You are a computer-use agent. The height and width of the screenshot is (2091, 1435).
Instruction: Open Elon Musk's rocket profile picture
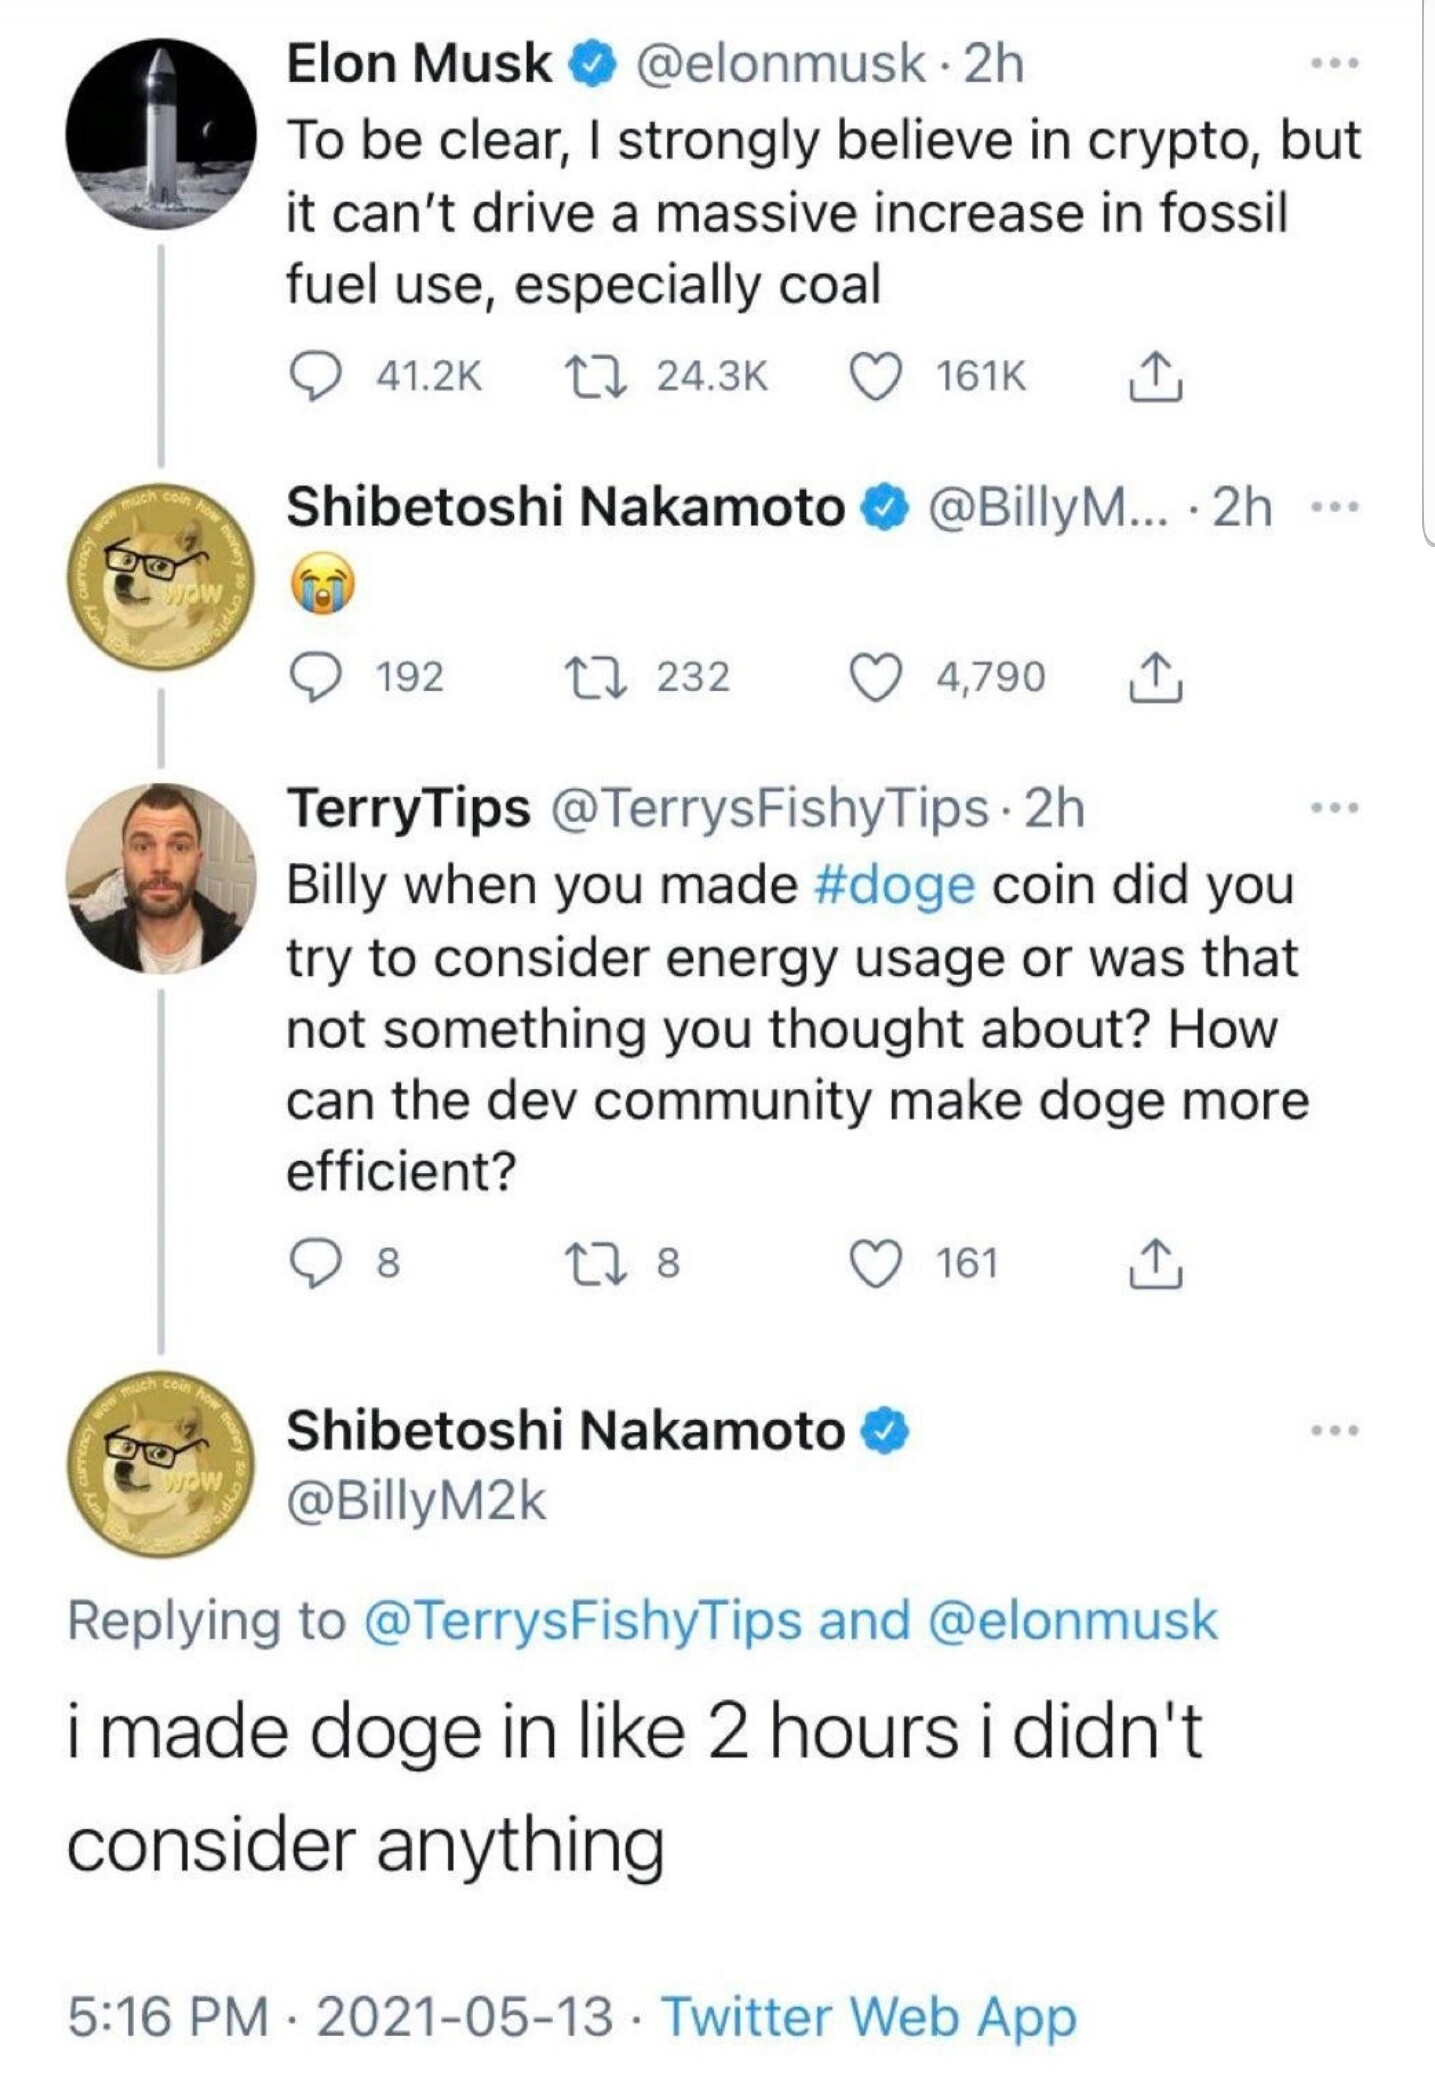pos(160,134)
